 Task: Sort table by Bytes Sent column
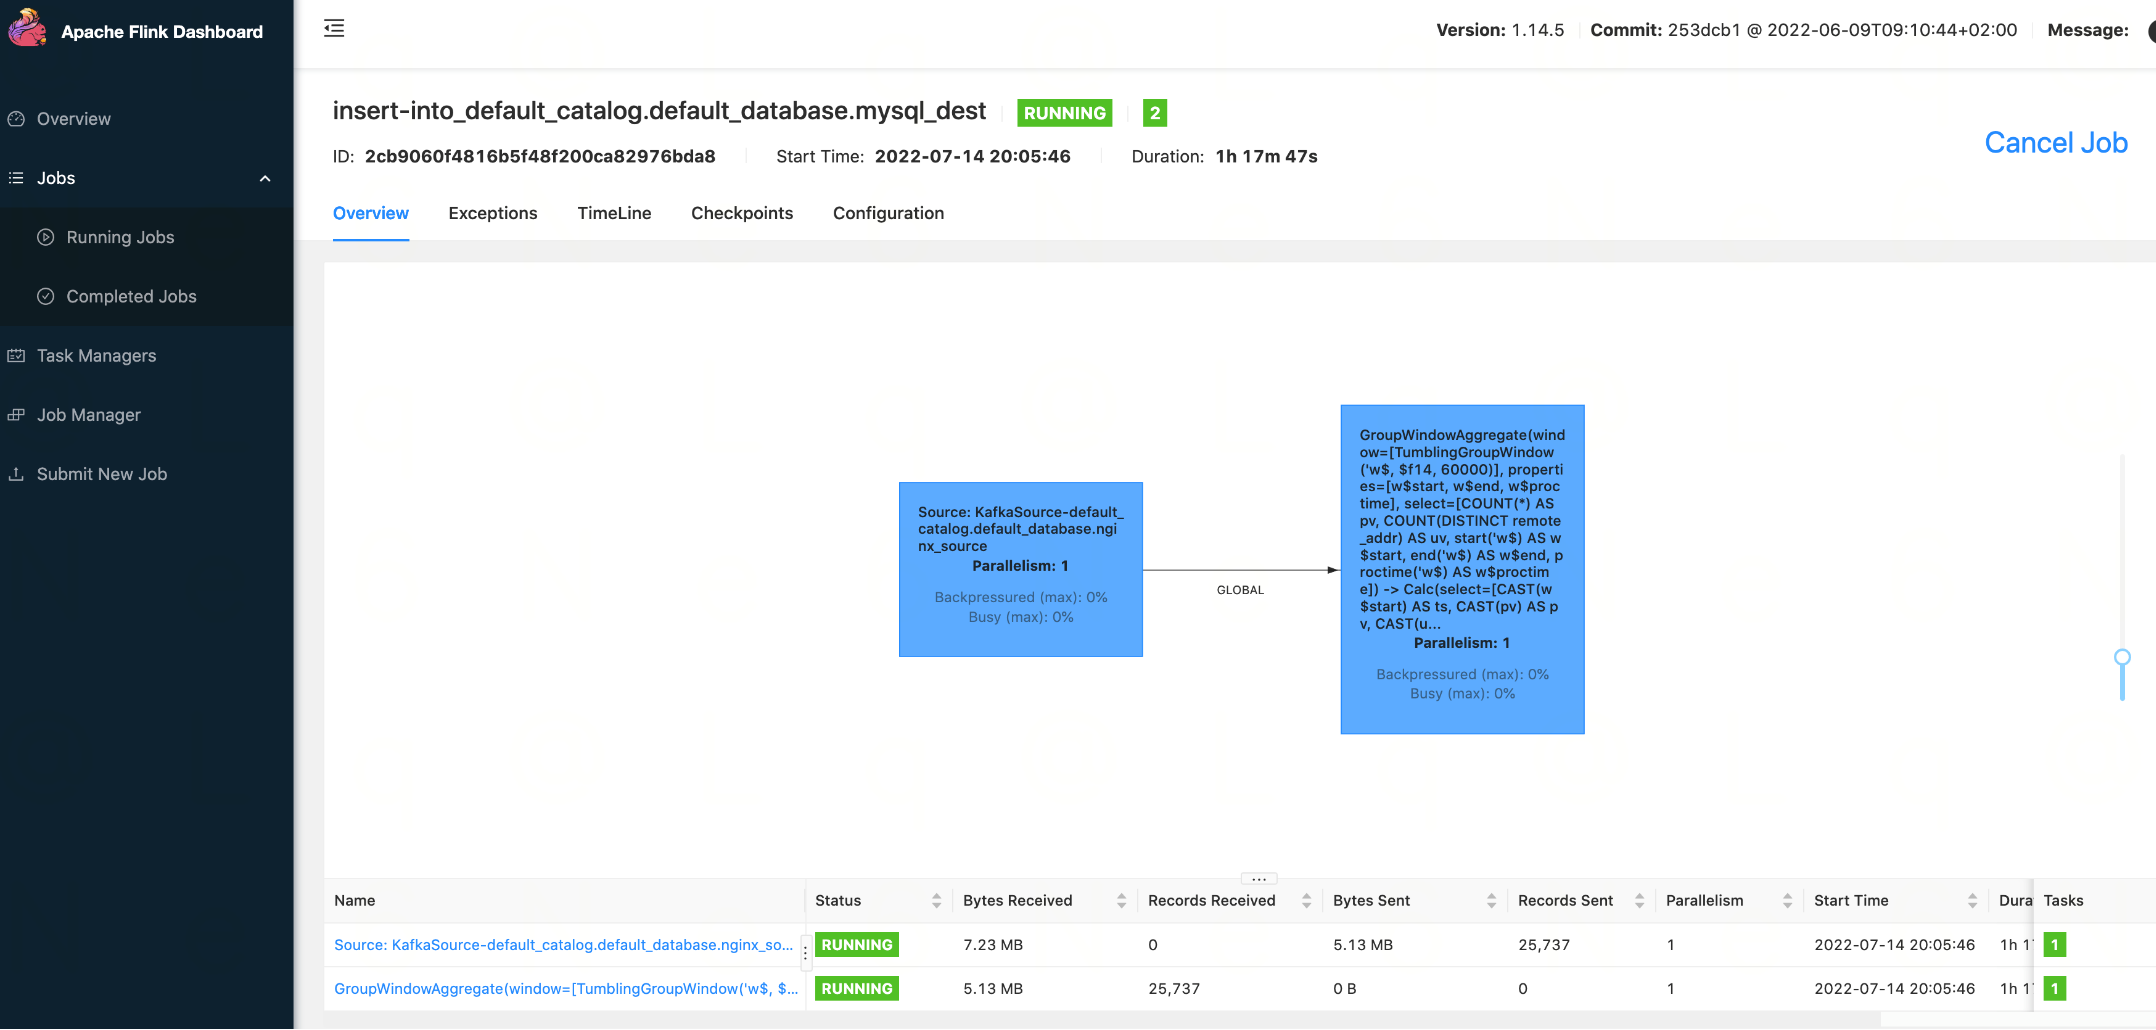(1491, 901)
